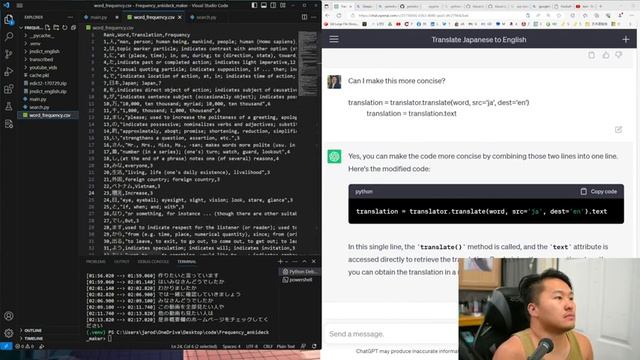The width and height of the screenshot is (640, 360).
Task: Copy the previous response via clipboard icon
Action: coord(591,55)
